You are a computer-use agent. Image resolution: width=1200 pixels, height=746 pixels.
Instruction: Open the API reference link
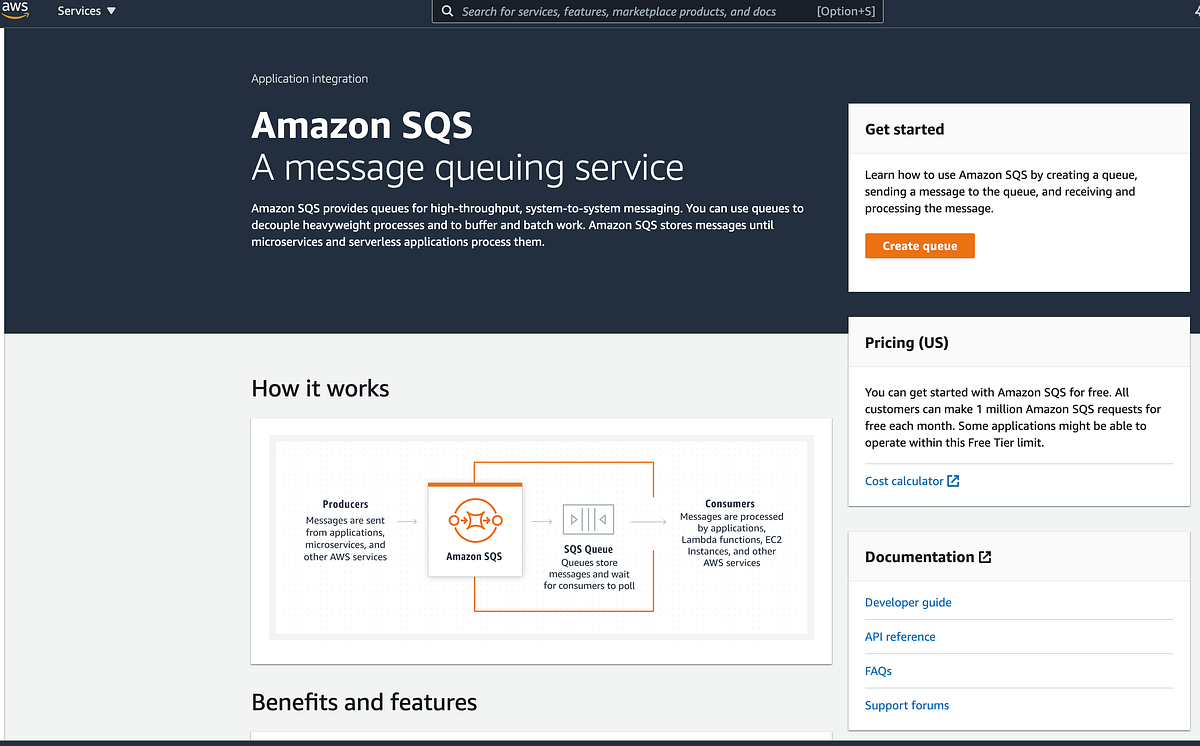pyautogui.click(x=900, y=636)
